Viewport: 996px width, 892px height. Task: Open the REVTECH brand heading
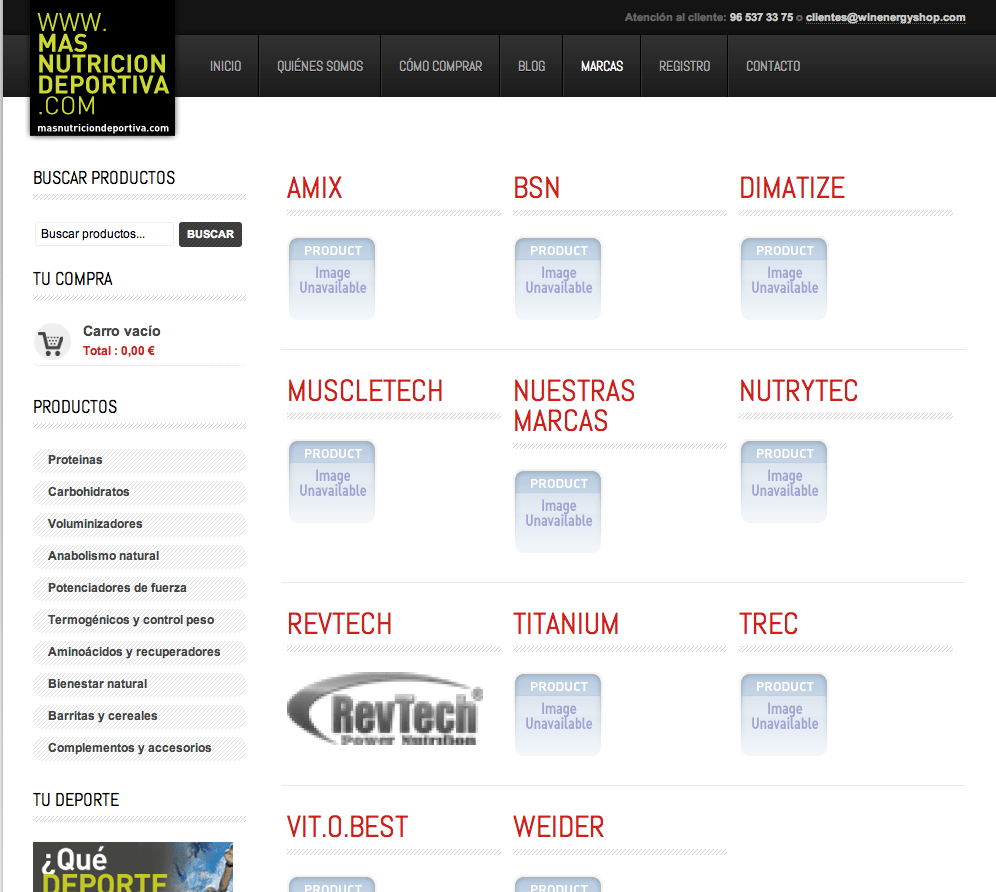click(339, 625)
